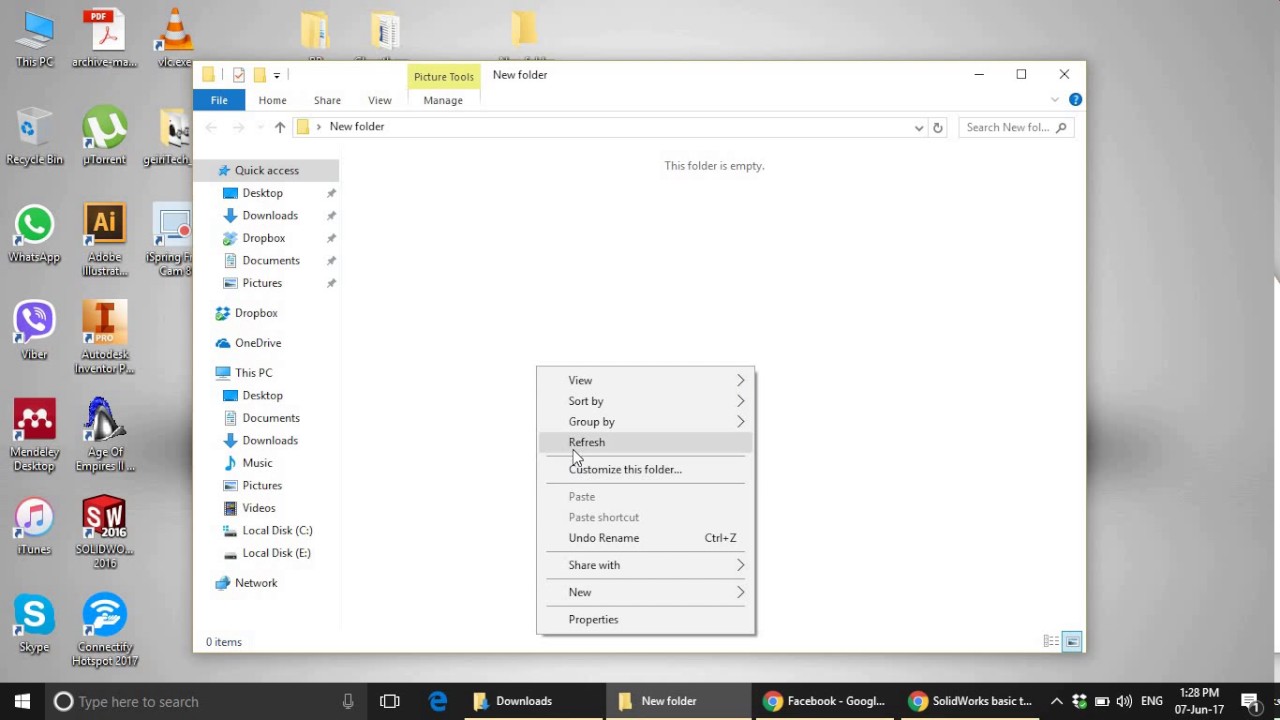Switch to large icons view in status bar
The image size is (1280, 720).
point(1072,642)
